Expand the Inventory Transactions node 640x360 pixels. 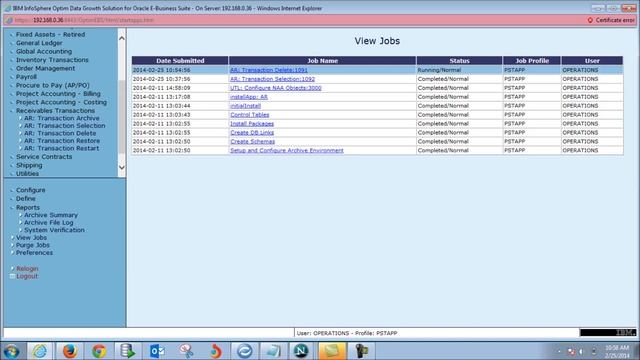coord(52,60)
